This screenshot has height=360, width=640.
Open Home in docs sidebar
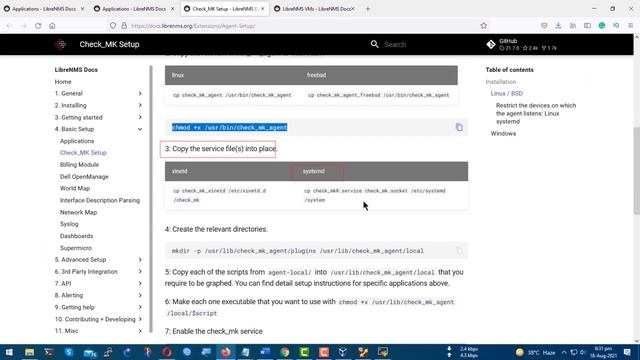point(63,82)
